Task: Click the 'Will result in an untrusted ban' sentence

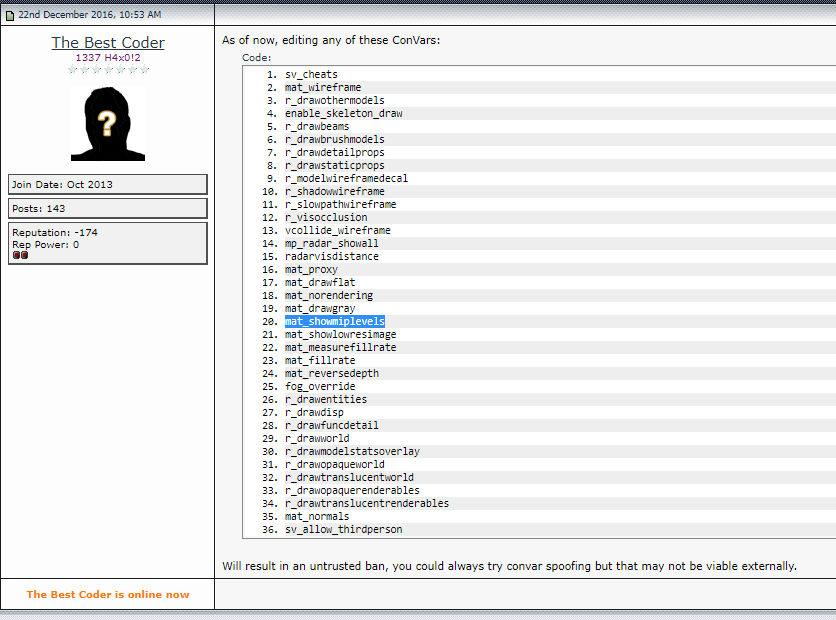Action: tap(509, 566)
